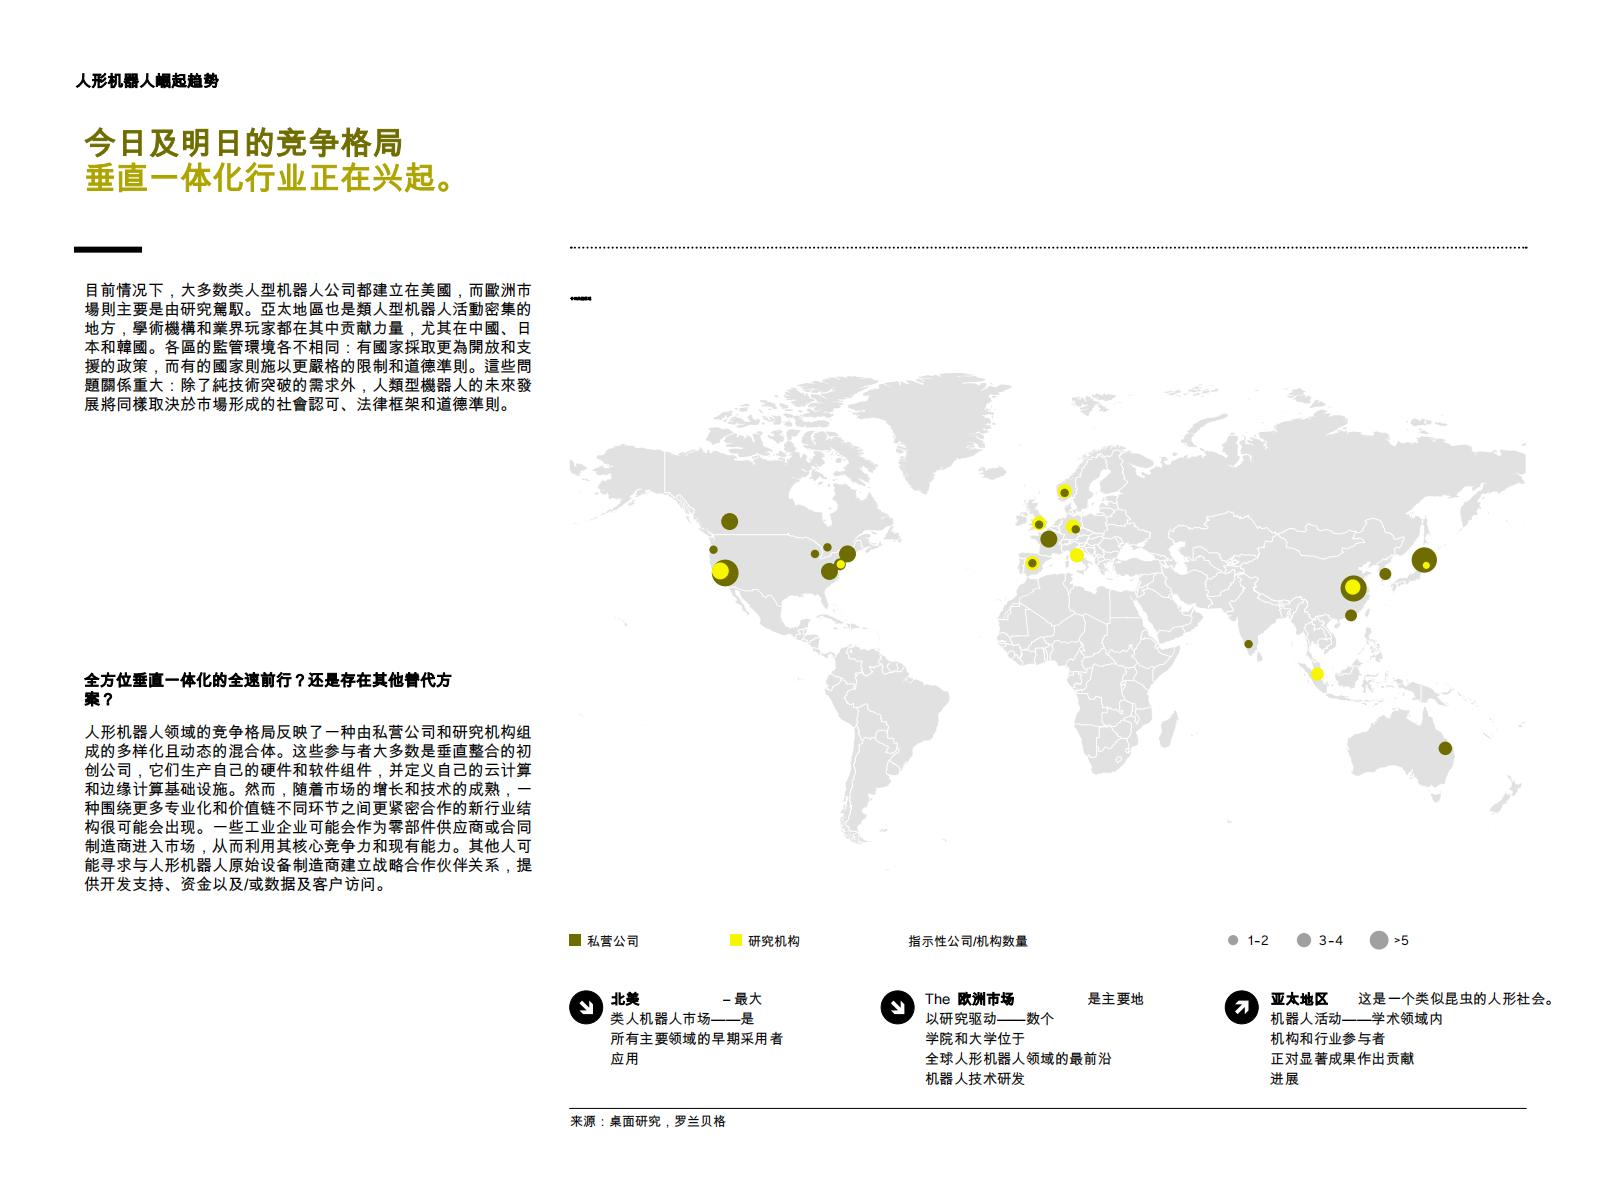Click the Australia map marker

coord(1444,748)
